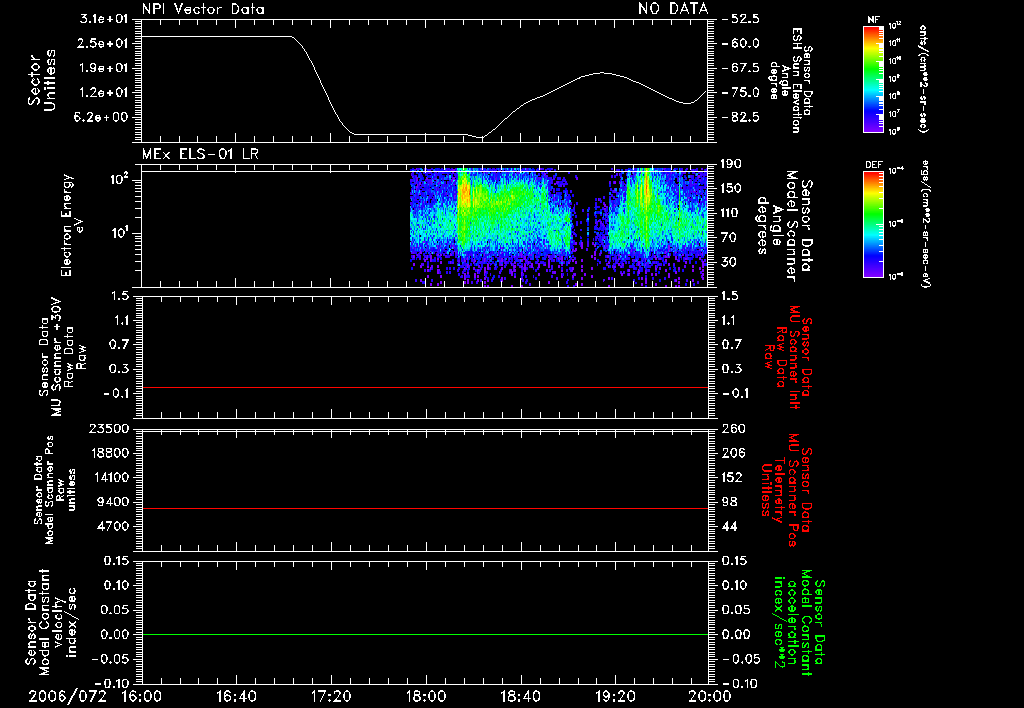
Task: Select the "Electron Energy eV" axis label
Action: [x=73, y=225]
